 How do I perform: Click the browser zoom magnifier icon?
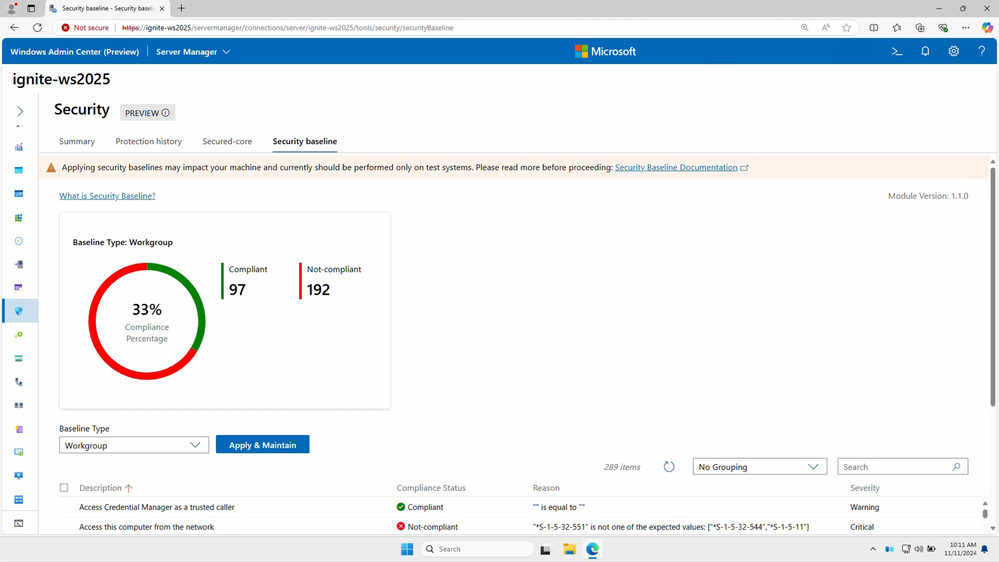coord(805,27)
